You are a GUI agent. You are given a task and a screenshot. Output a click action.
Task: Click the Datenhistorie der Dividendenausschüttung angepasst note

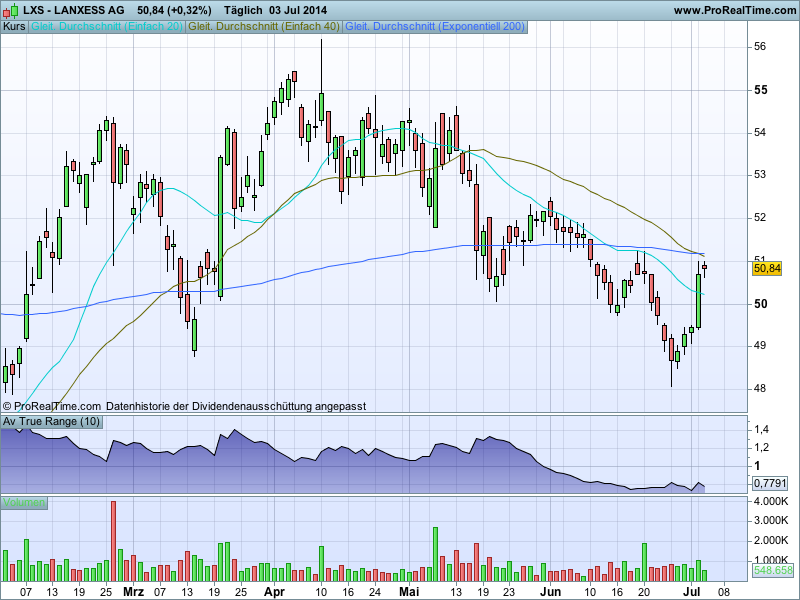coord(236,407)
